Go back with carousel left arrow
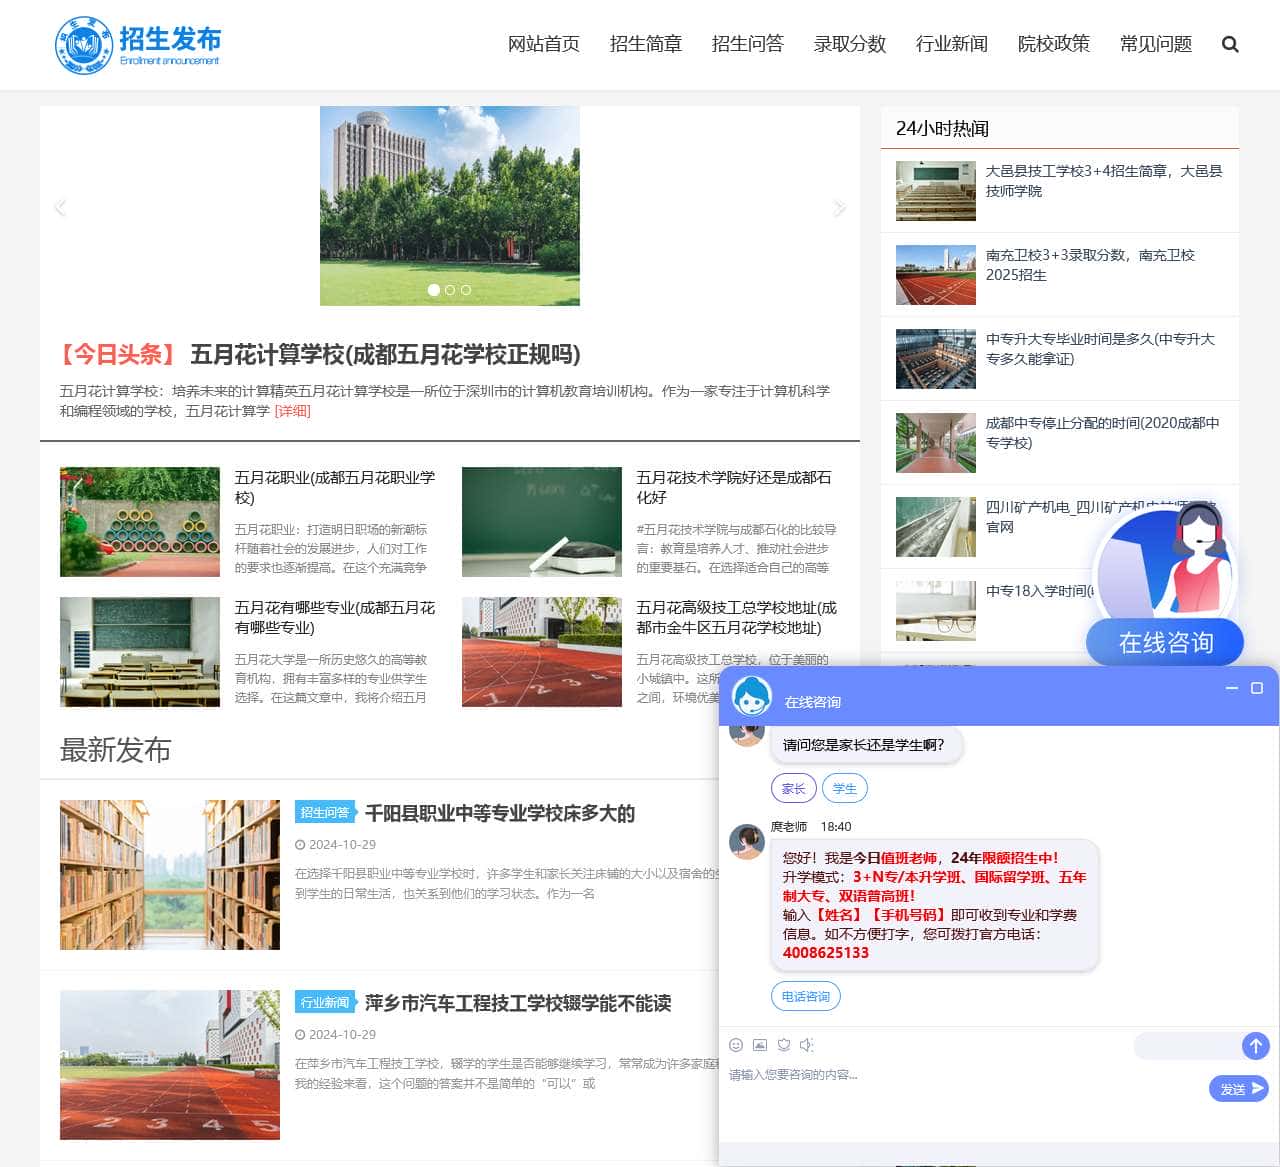The image size is (1280, 1167). click(59, 207)
